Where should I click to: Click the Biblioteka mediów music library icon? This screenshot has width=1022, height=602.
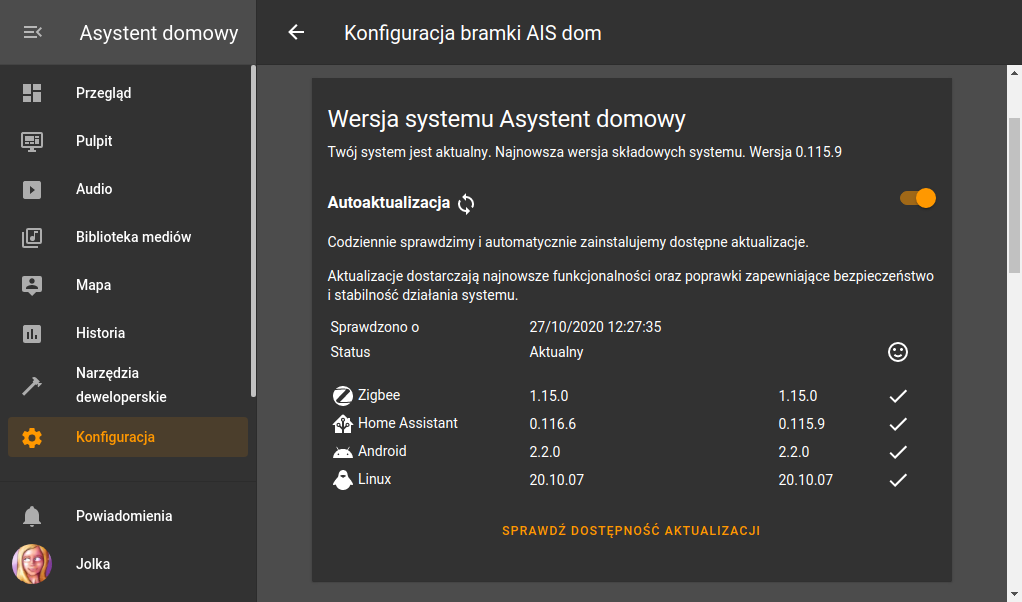tap(32, 237)
